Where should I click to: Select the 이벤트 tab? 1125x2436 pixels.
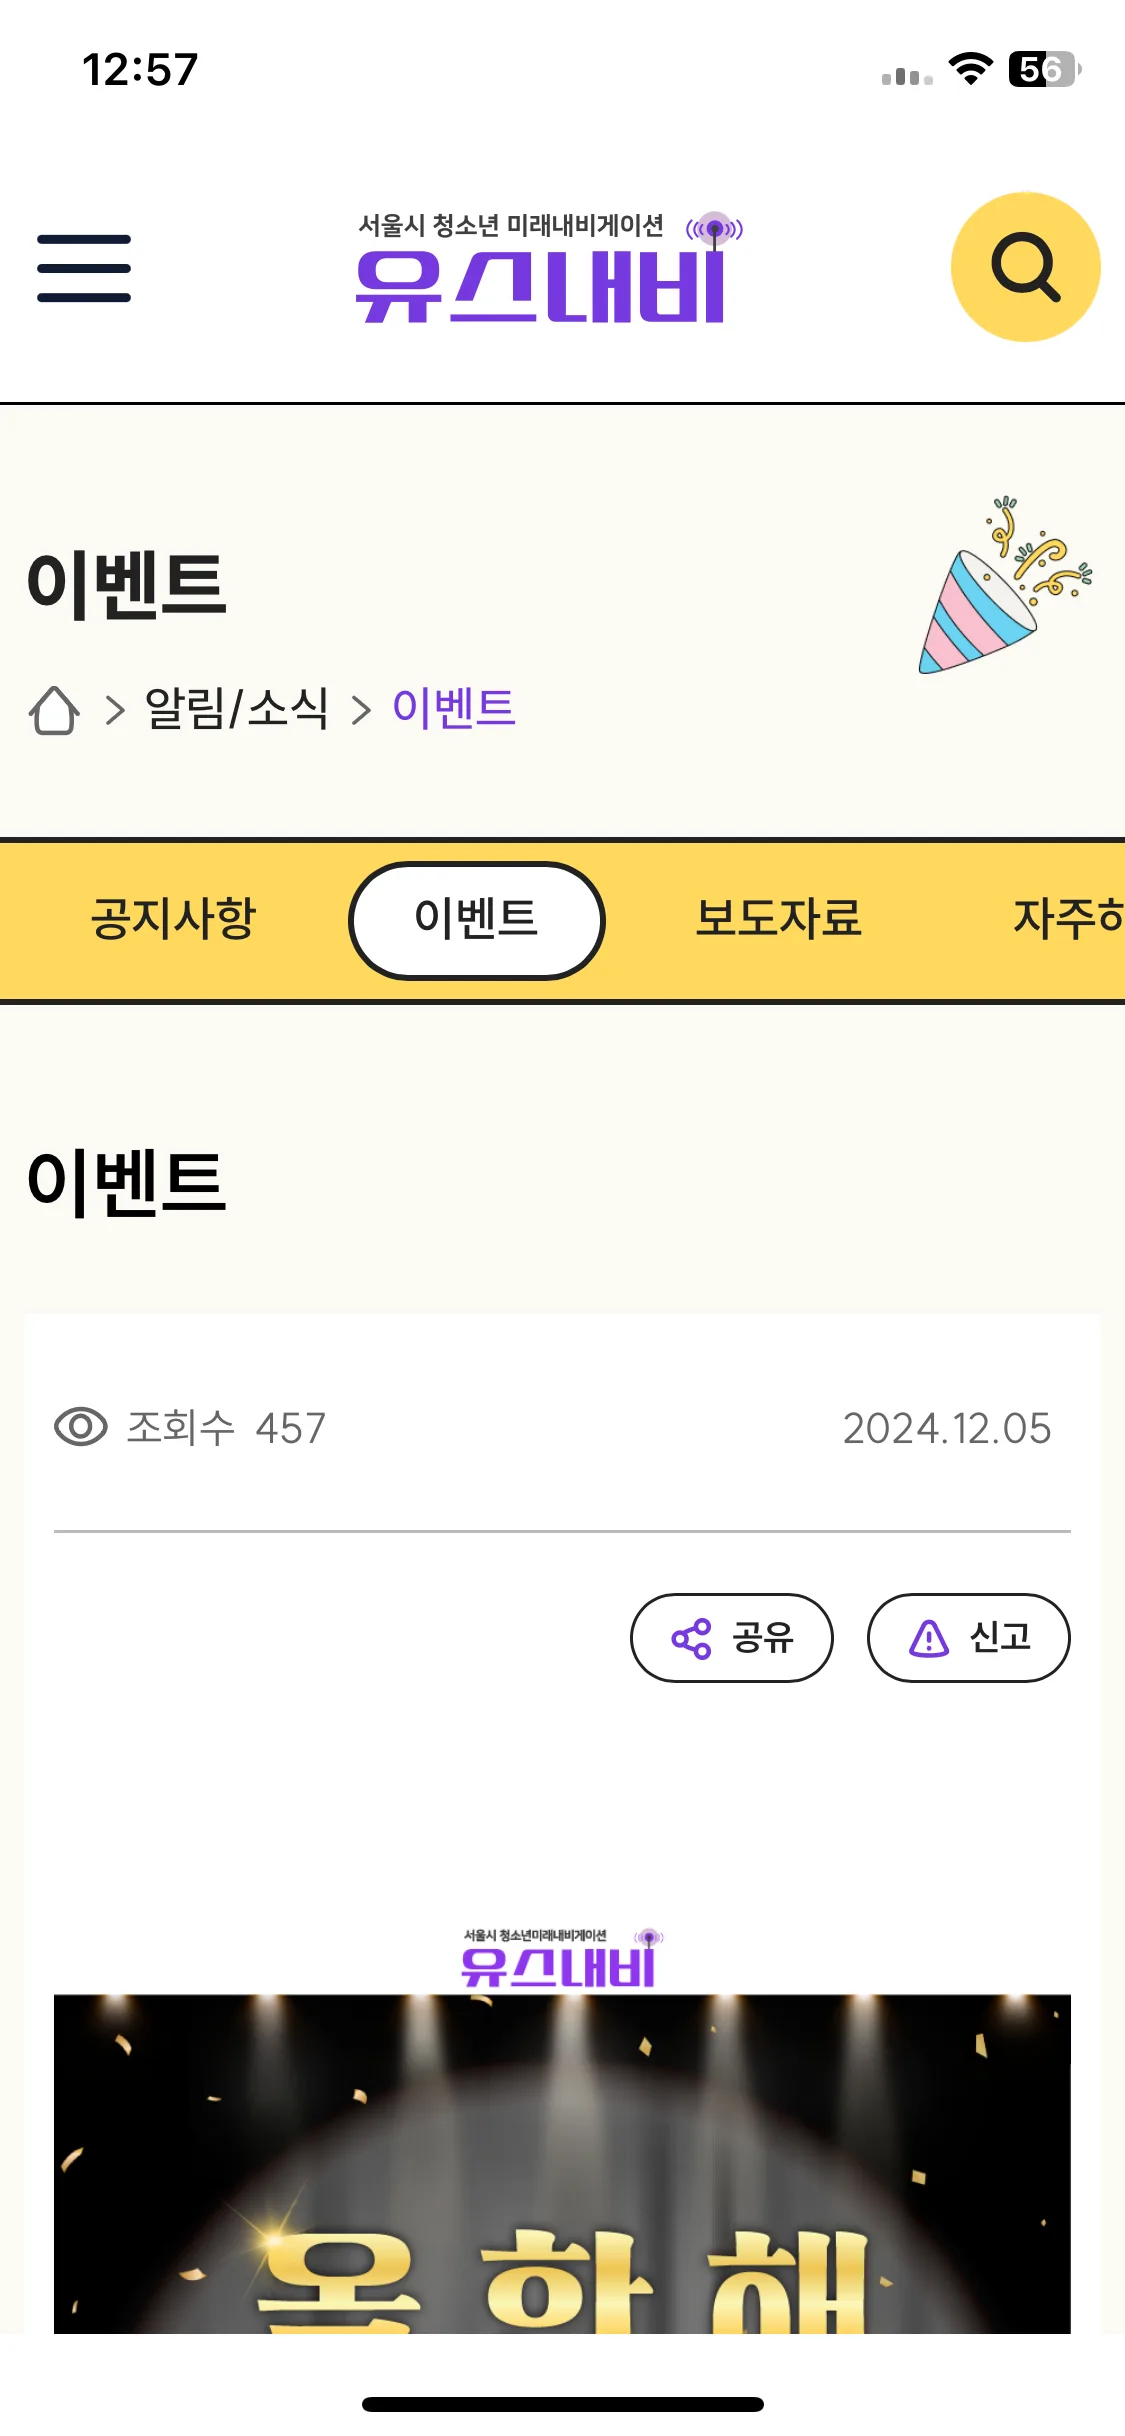477,920
